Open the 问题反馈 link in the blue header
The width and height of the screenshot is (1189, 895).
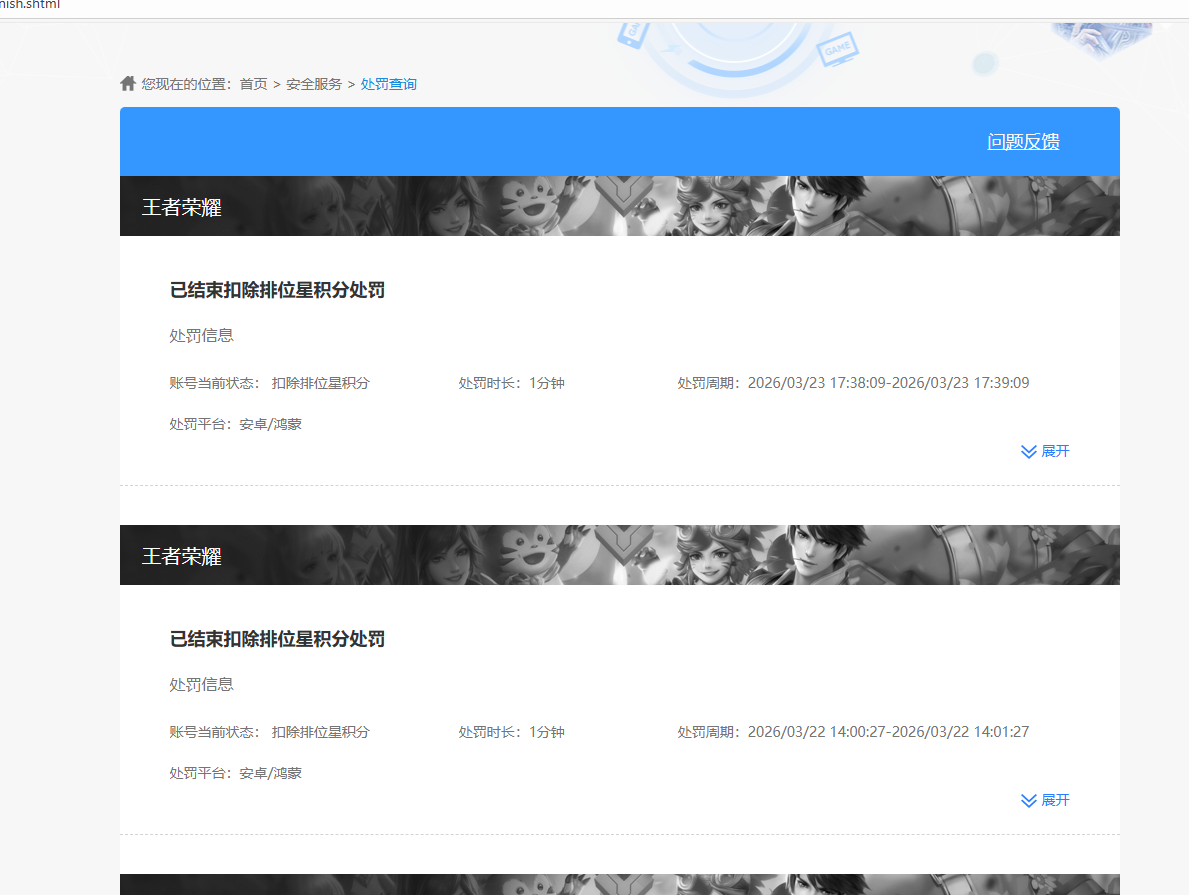1023,142
